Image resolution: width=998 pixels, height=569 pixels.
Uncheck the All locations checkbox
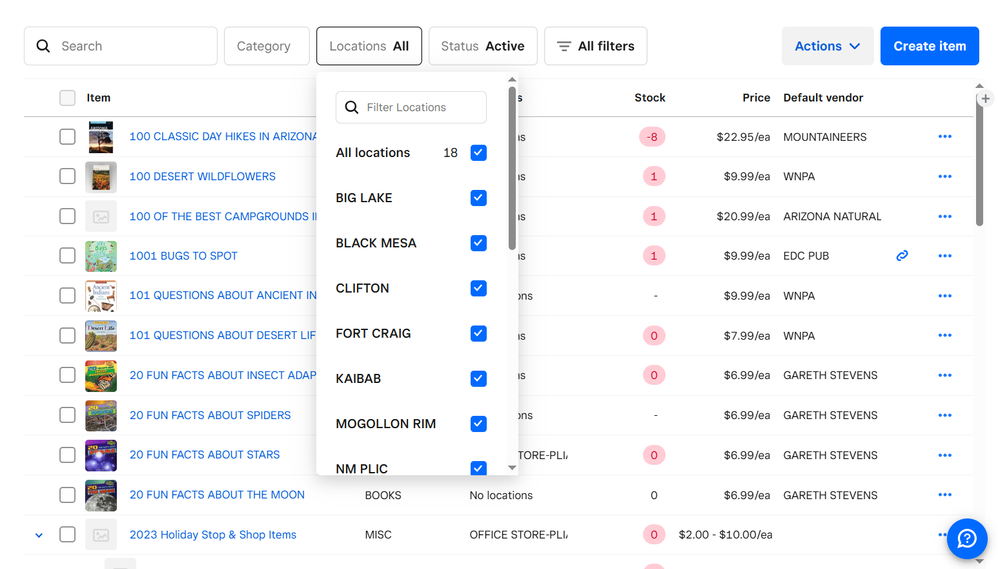click(x=478, y=153)
